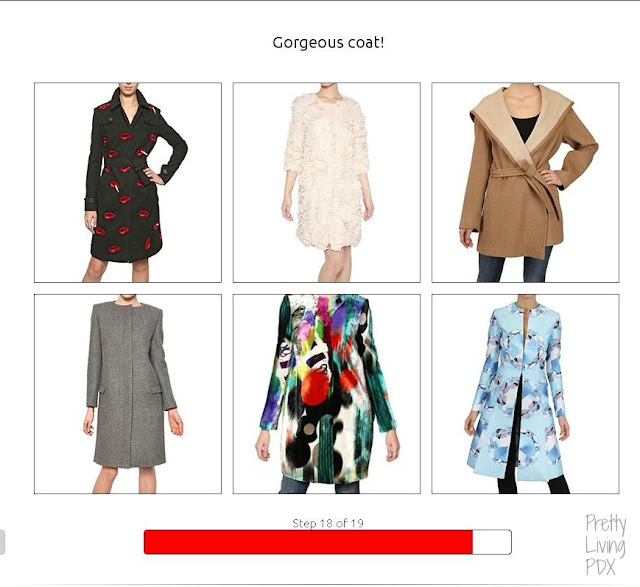Click the white unfilled end of progress bar

coord(491,542)
